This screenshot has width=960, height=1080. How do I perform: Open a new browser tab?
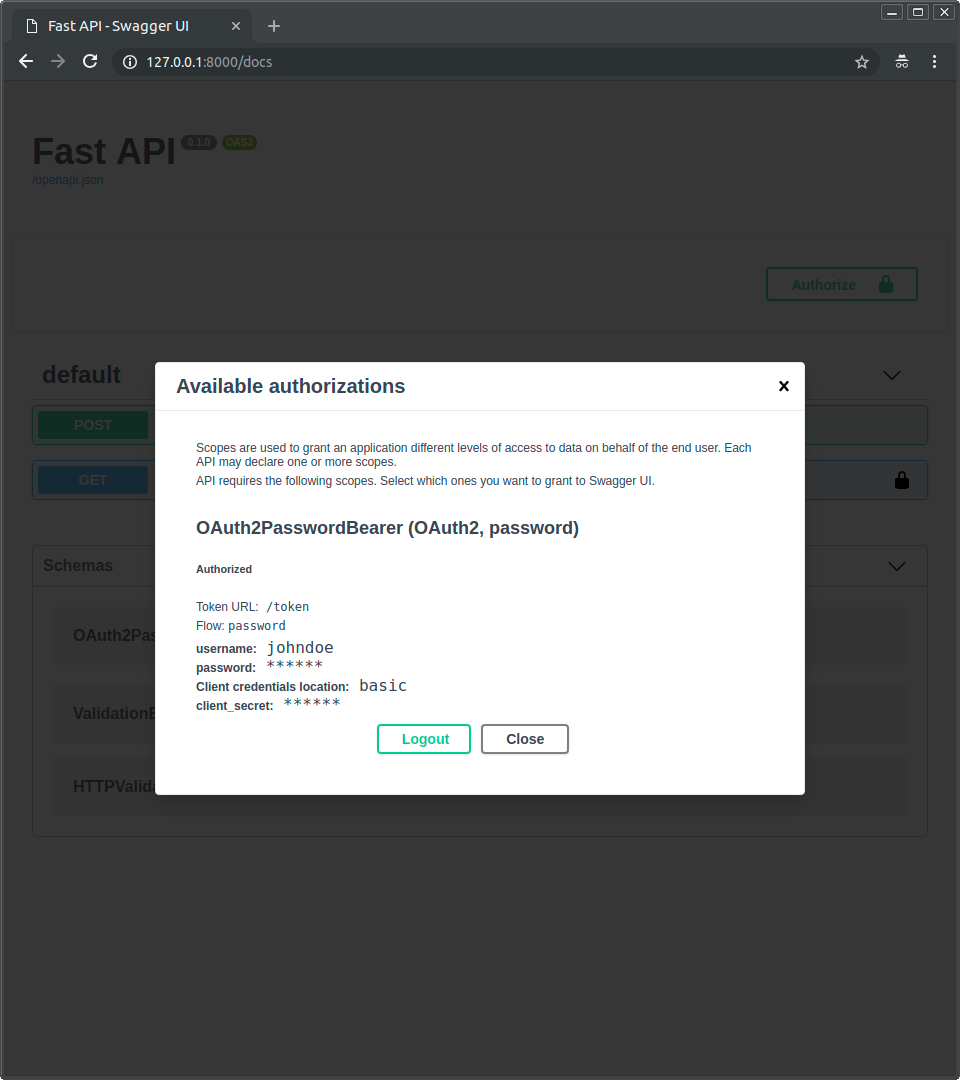point(274,26)
